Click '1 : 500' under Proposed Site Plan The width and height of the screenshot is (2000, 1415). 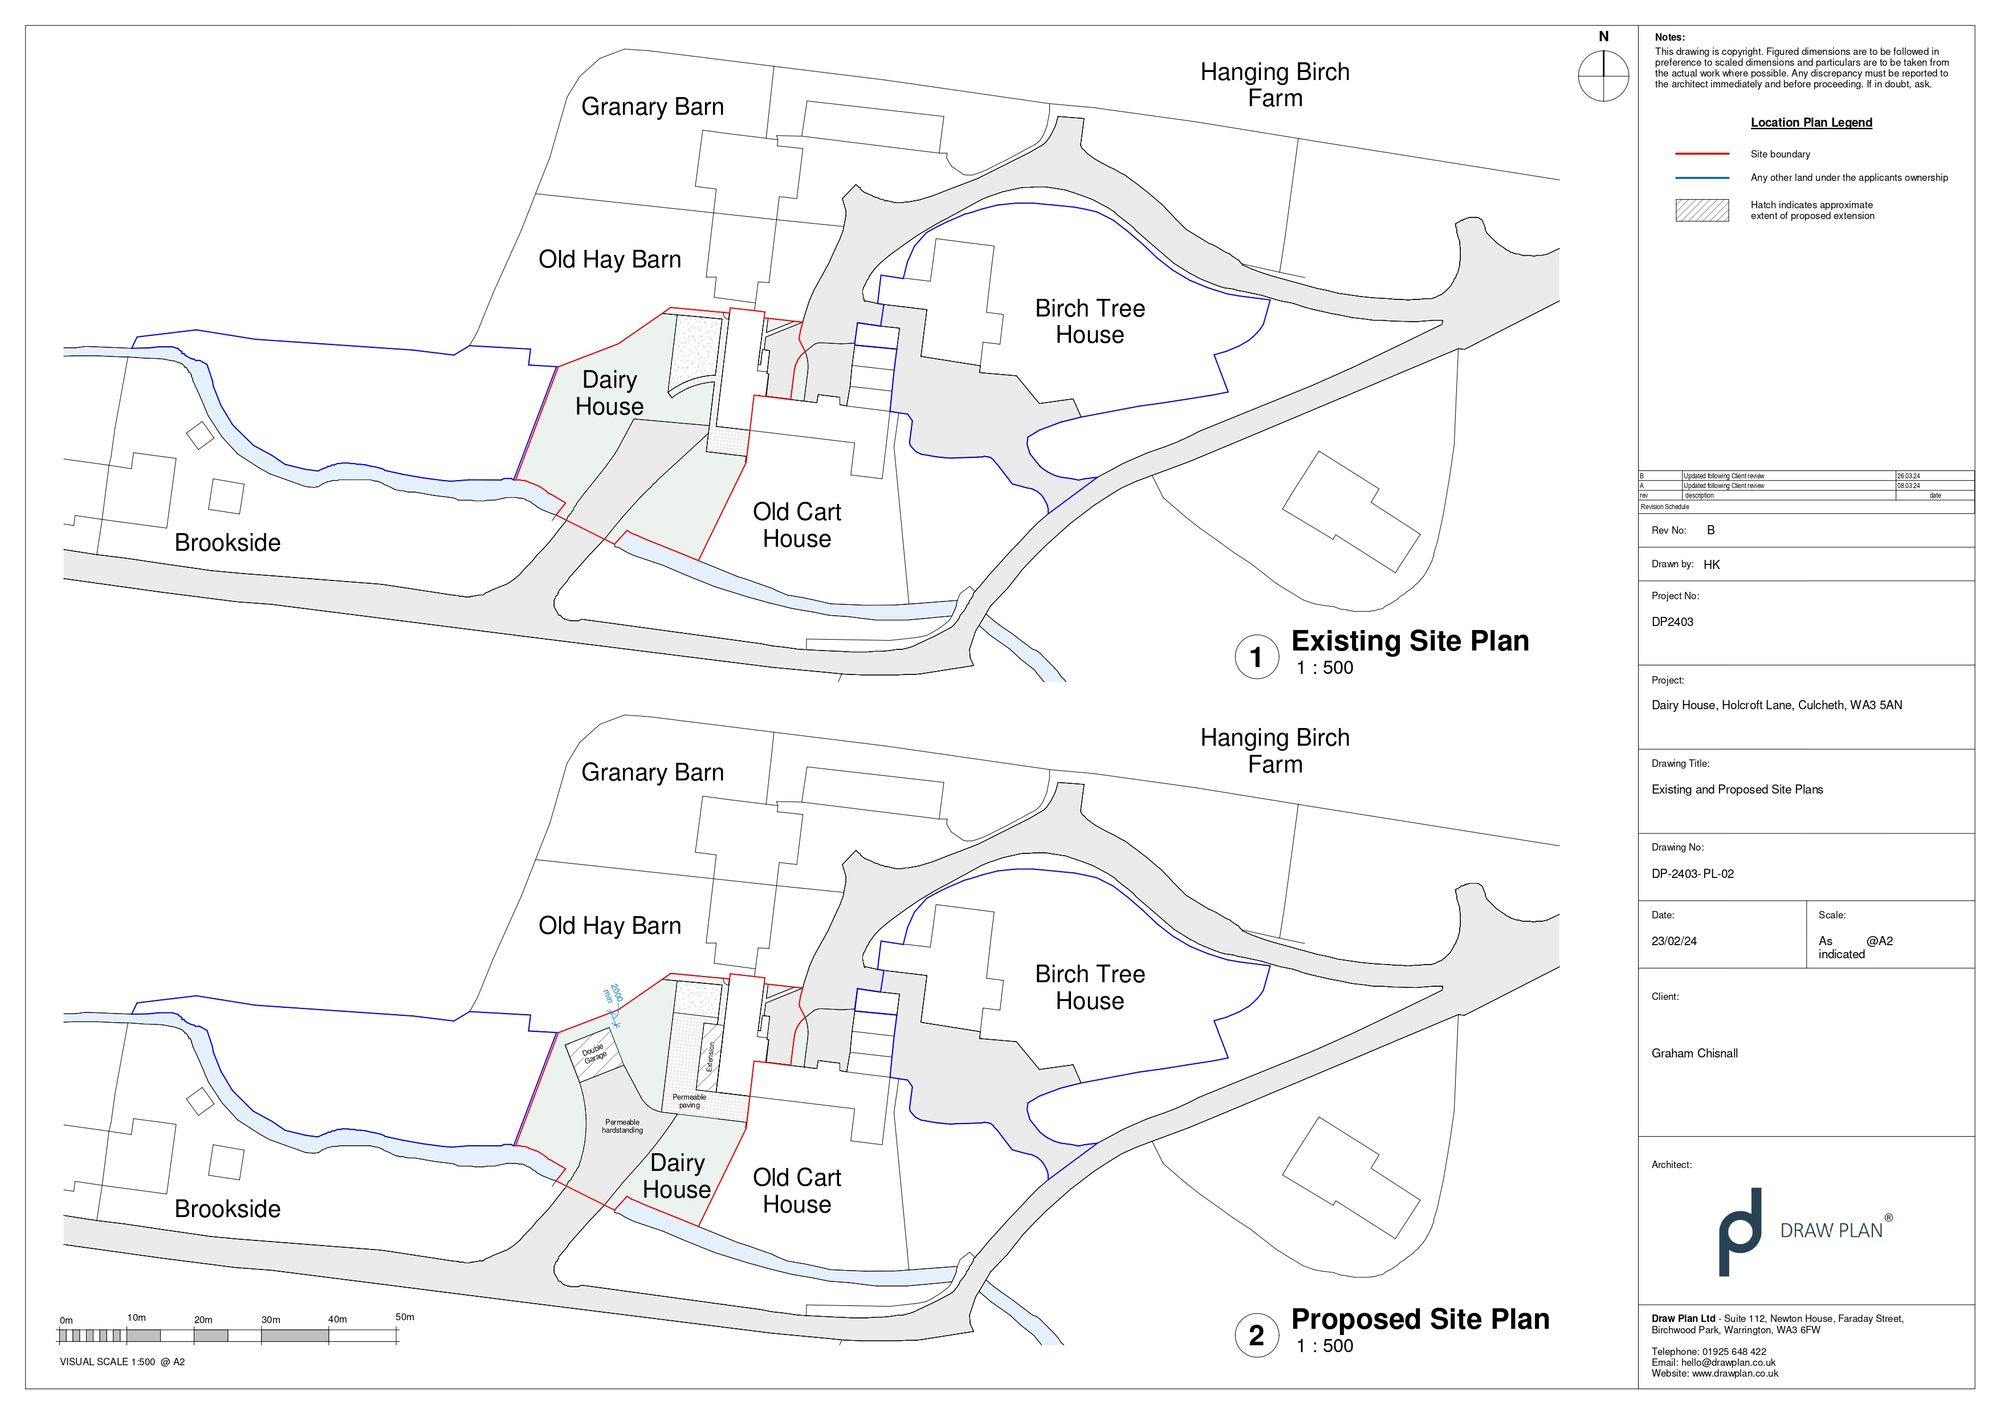[1324, 1346]
